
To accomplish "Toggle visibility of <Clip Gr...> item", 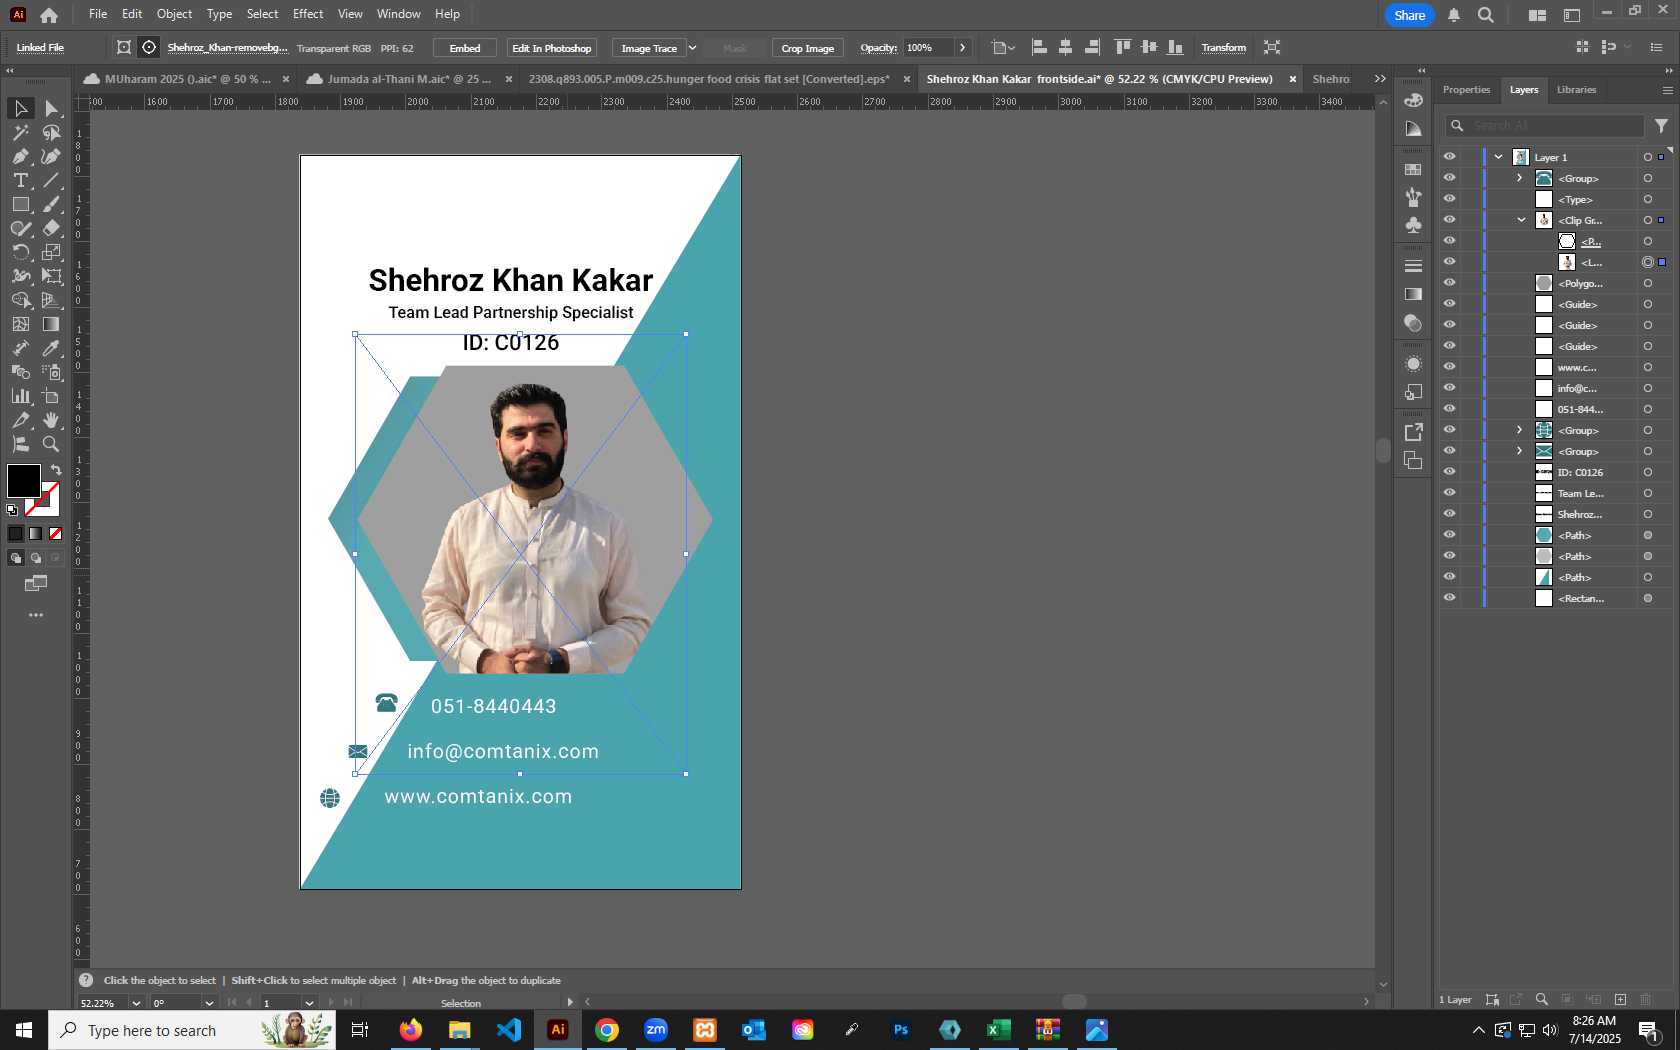I will tap(1449, 220).
